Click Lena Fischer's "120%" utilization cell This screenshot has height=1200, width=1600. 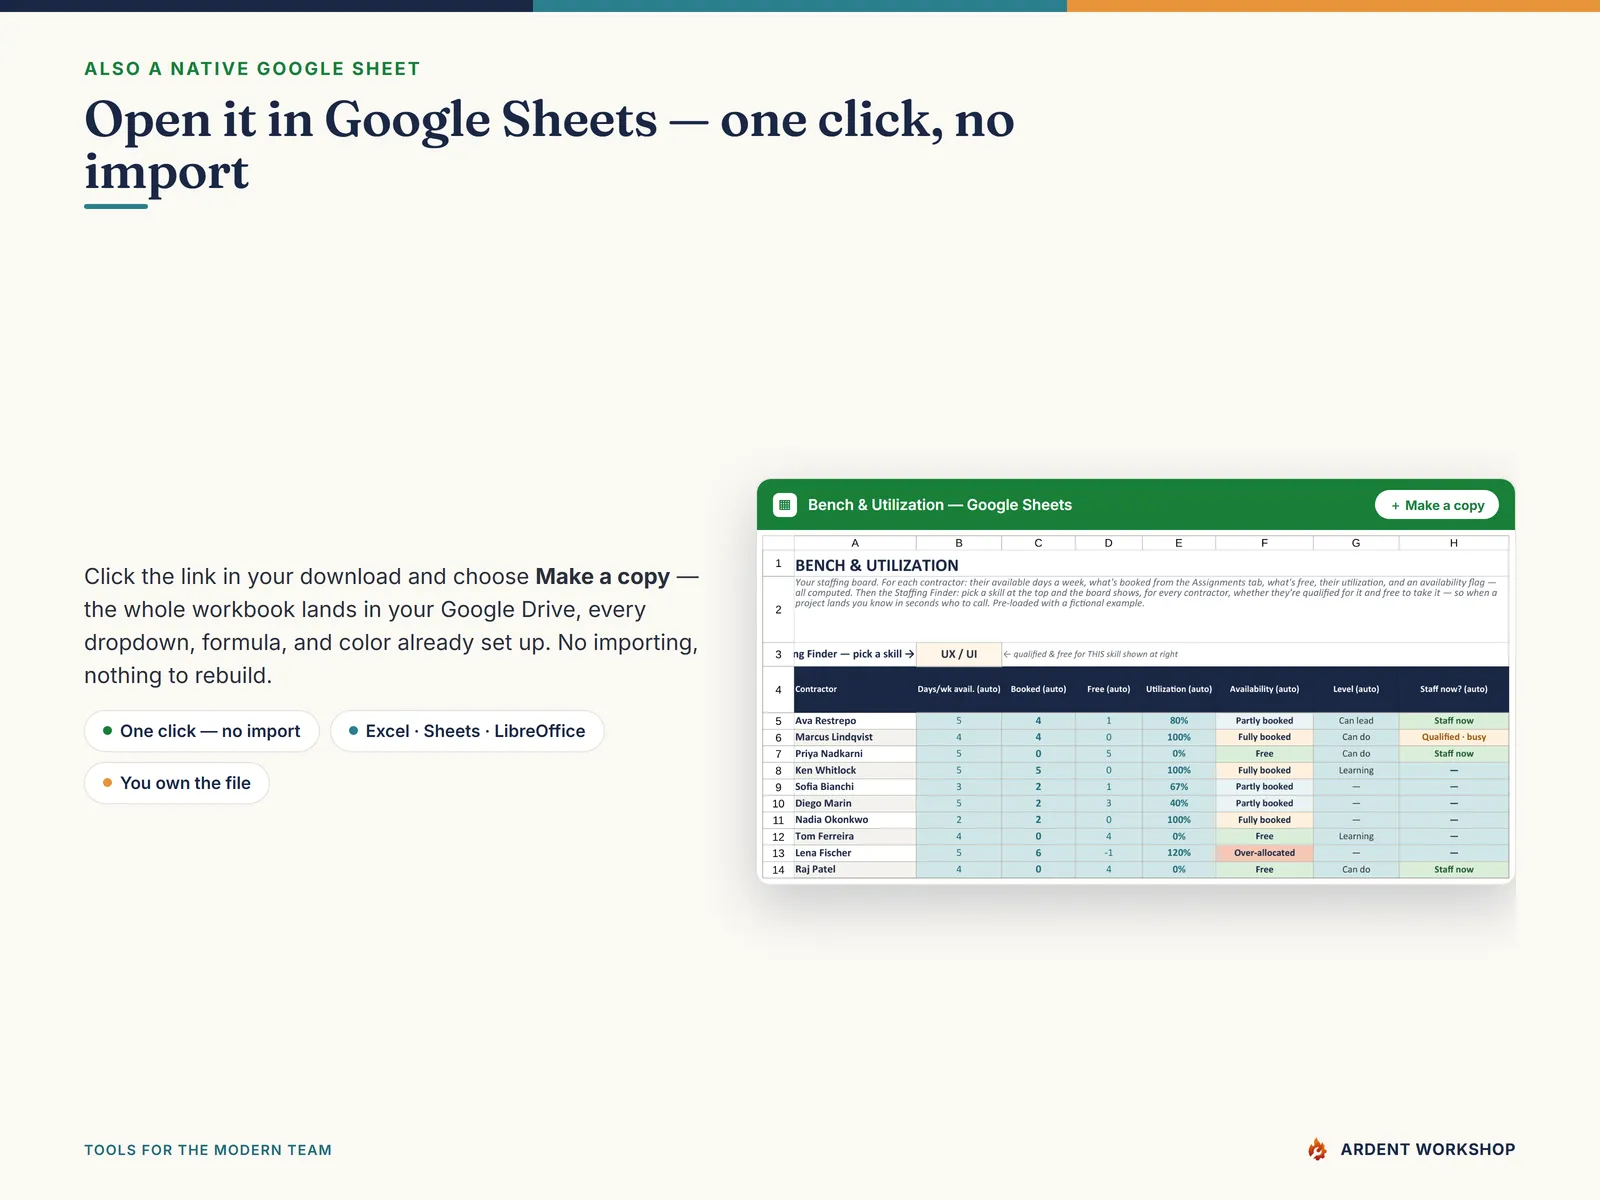pyautogui.click(x=1179, y=853)
